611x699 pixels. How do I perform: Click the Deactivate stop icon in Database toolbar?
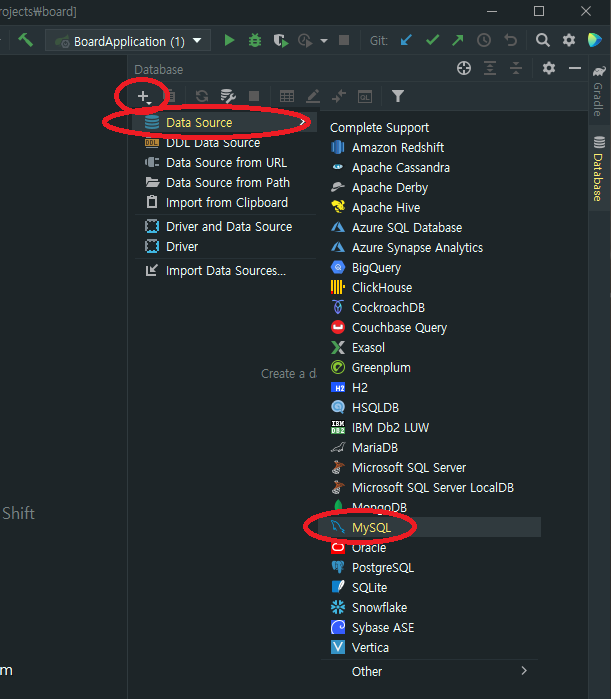pyautogui.click(x=254, y=96)
